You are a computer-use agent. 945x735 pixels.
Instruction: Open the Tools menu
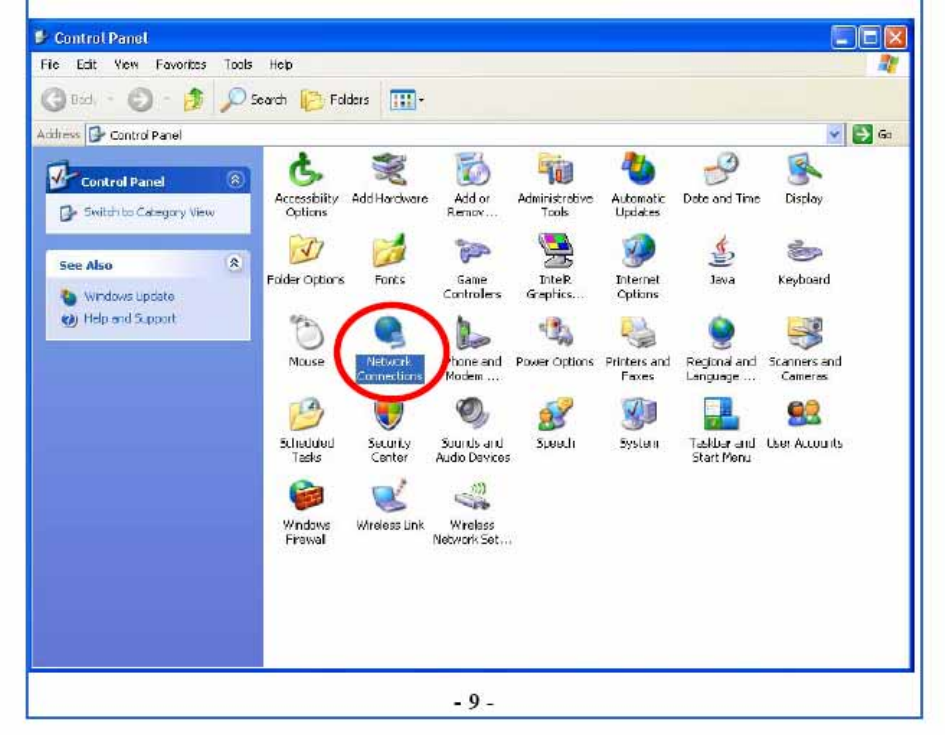point(238,64)
